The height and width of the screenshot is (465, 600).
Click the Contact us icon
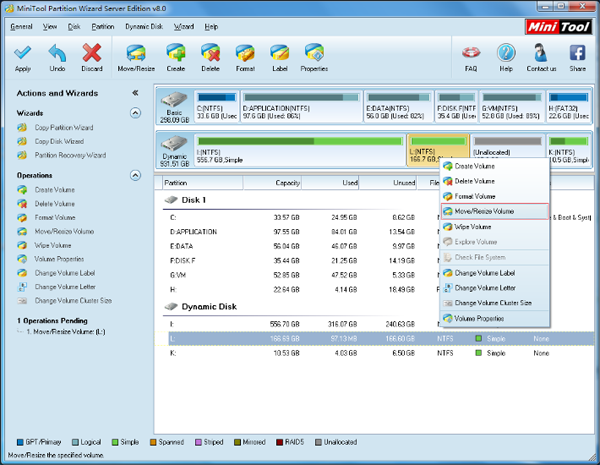(x=541, y=53)
